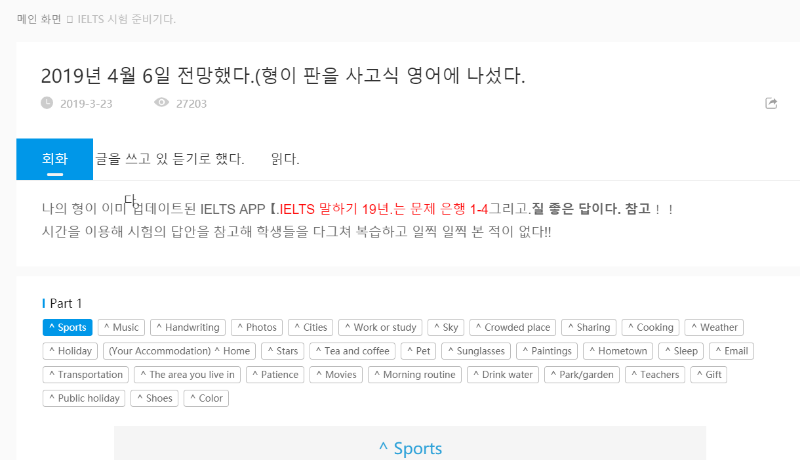Image resolution: width=800 pixels, height=460 pixels.
Task: Click the article title starting 2019년 4월 6일
Action: (283, 75)
